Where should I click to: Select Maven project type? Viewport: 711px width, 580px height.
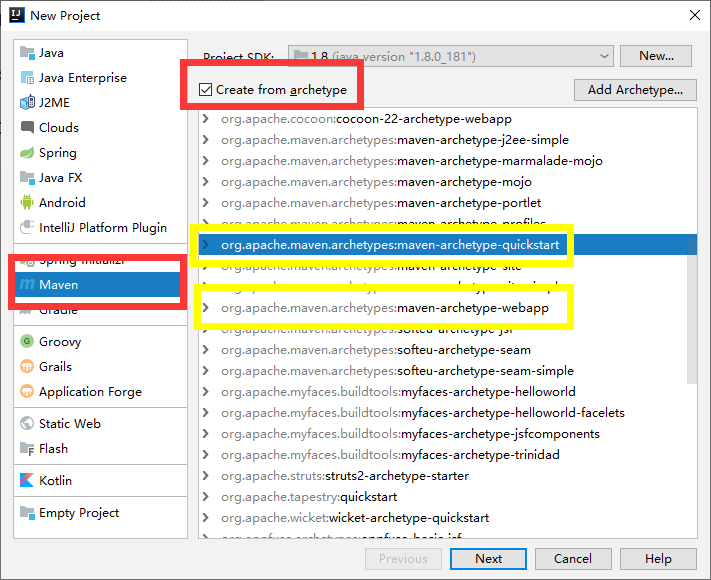pos(100,284)
